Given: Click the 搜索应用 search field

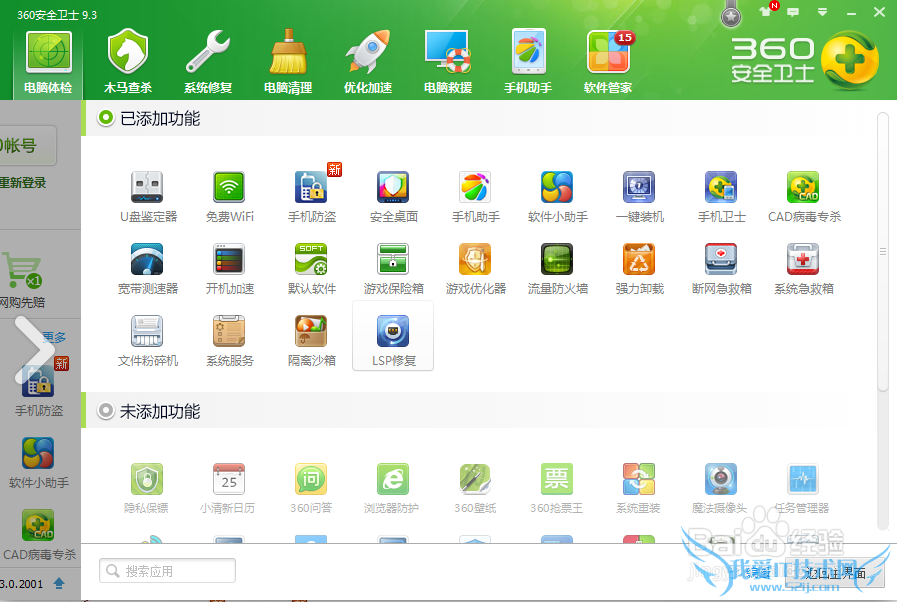Looking at the screenshot, I should [x=167, y=571].
